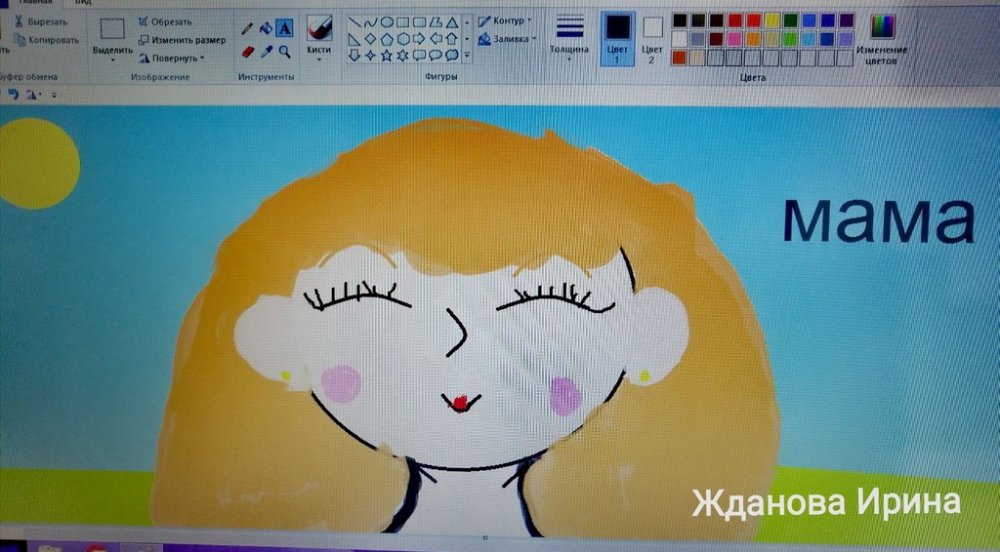The width and height of the screenshot is (1000, 552).
Task: Click the Undo arrow in quick access bar
Action: click(14, 94)
